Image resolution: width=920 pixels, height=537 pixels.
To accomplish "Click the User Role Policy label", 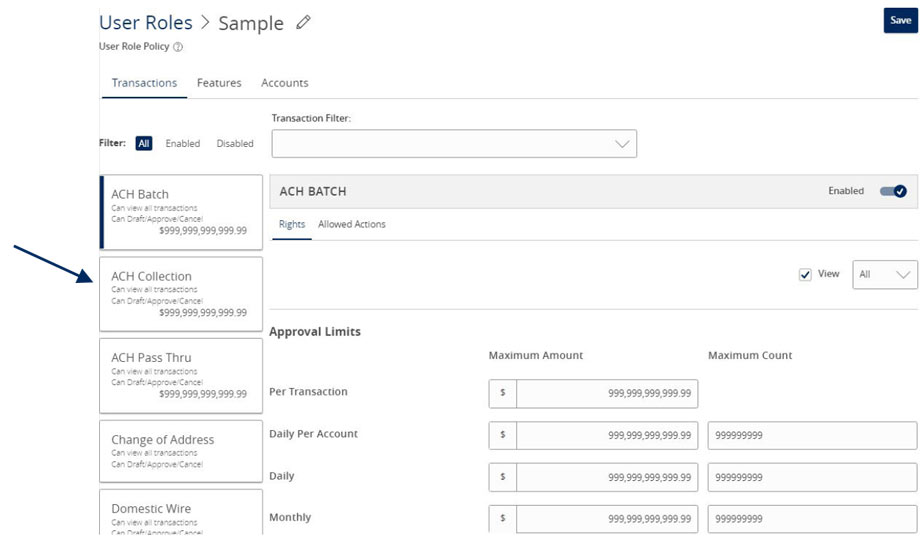I will (134, 46).
